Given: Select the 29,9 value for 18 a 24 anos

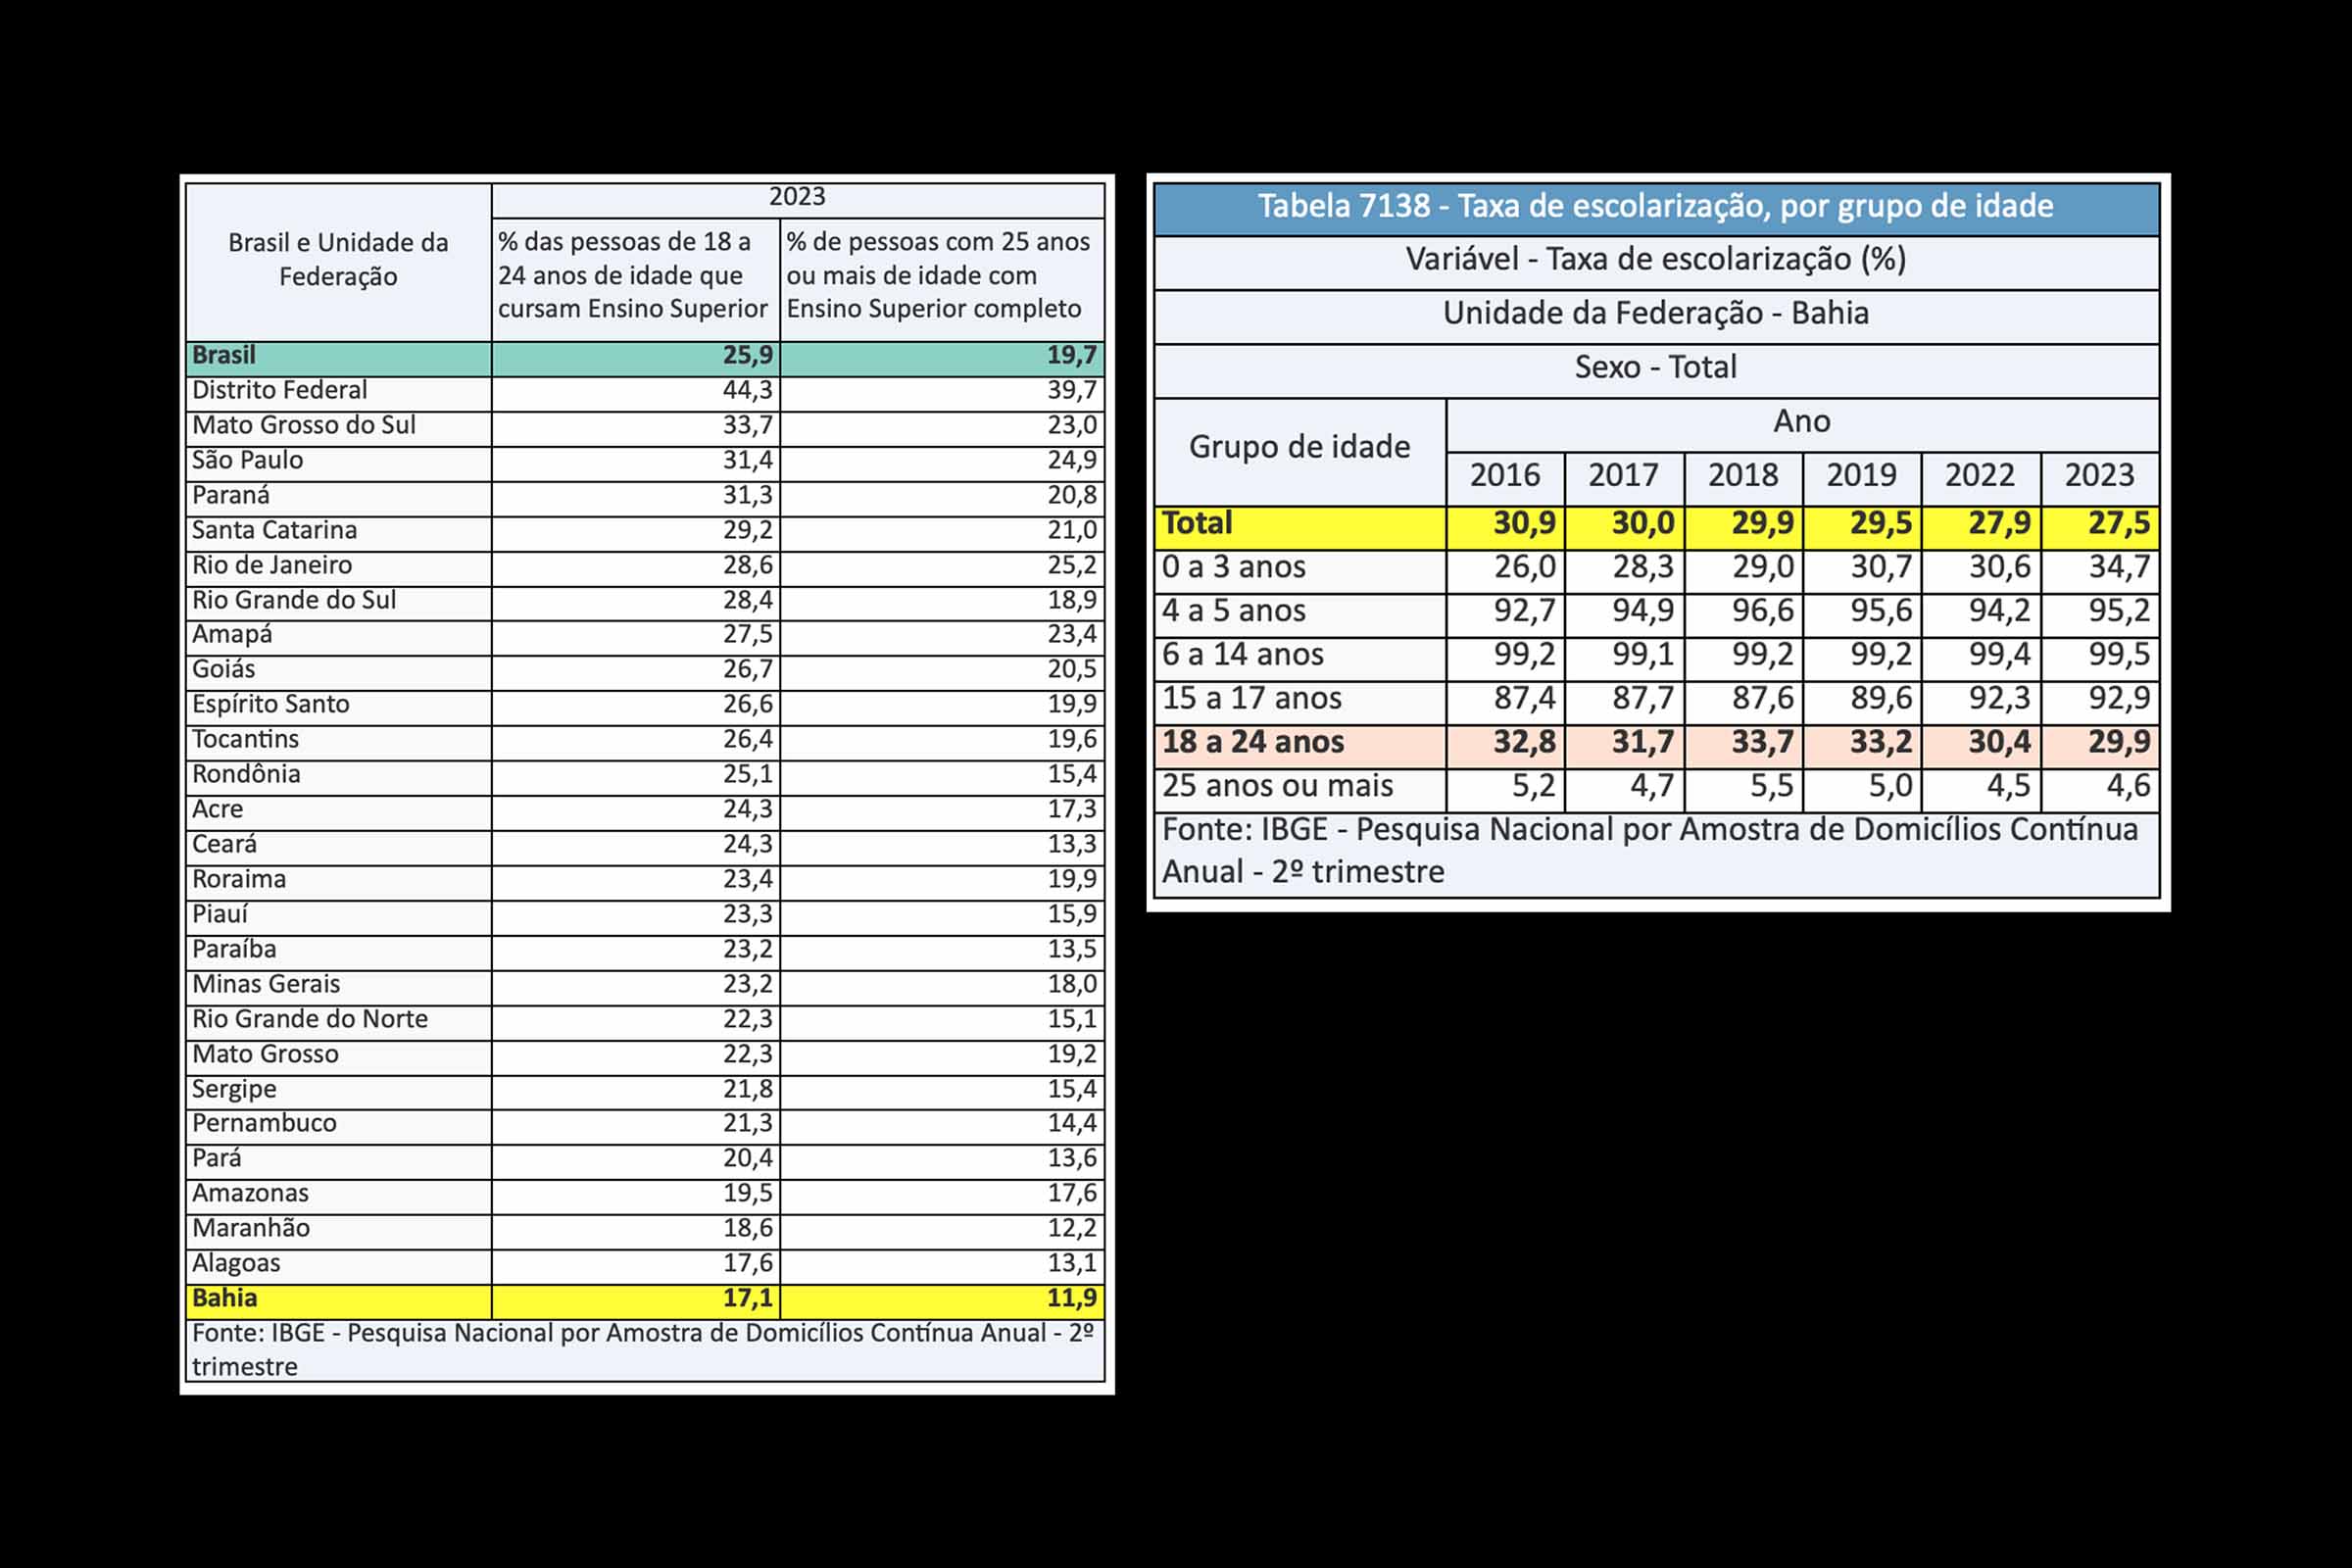Looking at the screenshot, I should (2119, 742).
